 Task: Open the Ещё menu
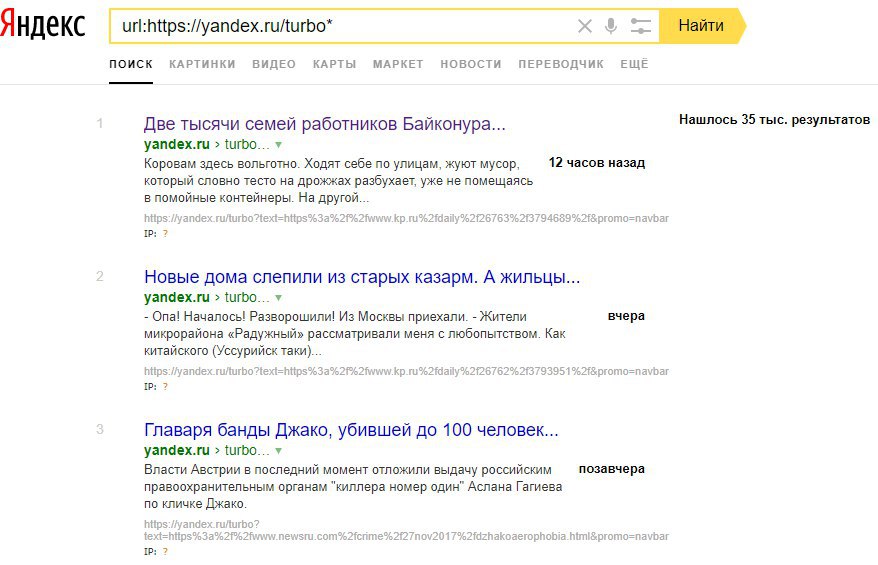coord(634,64)
